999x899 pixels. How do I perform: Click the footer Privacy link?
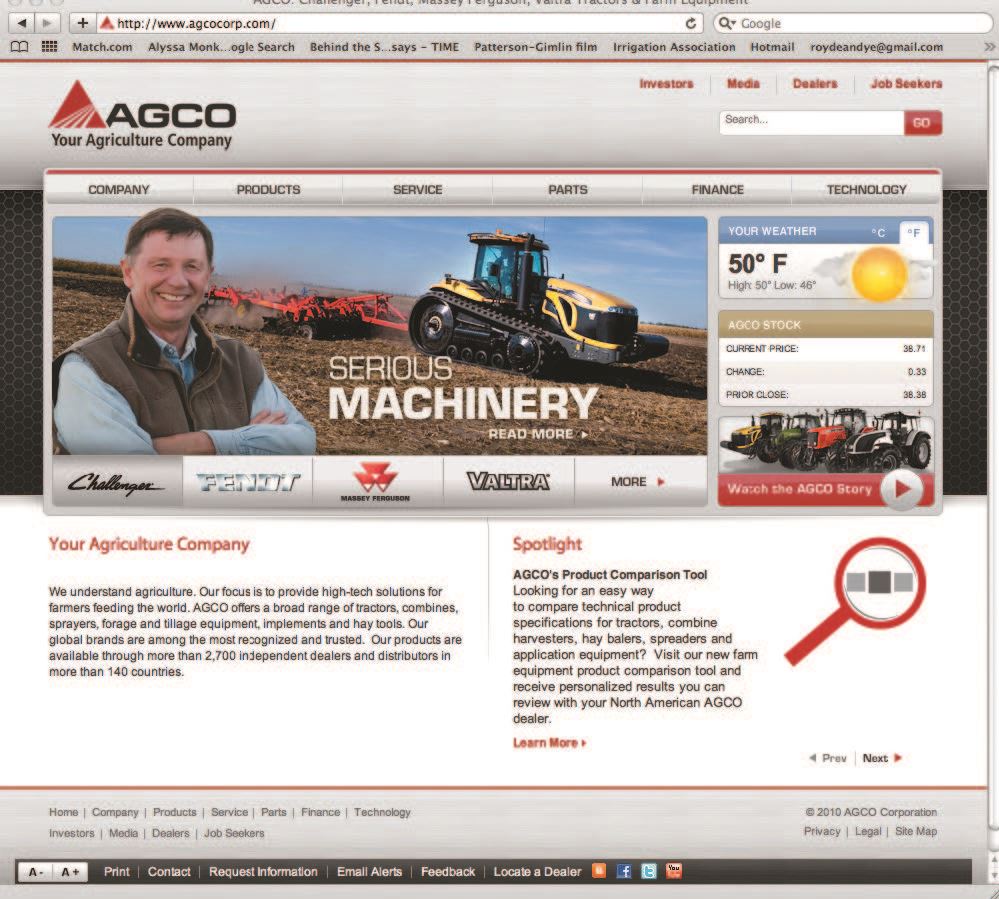pyautogui.click(x=822, y=831)
